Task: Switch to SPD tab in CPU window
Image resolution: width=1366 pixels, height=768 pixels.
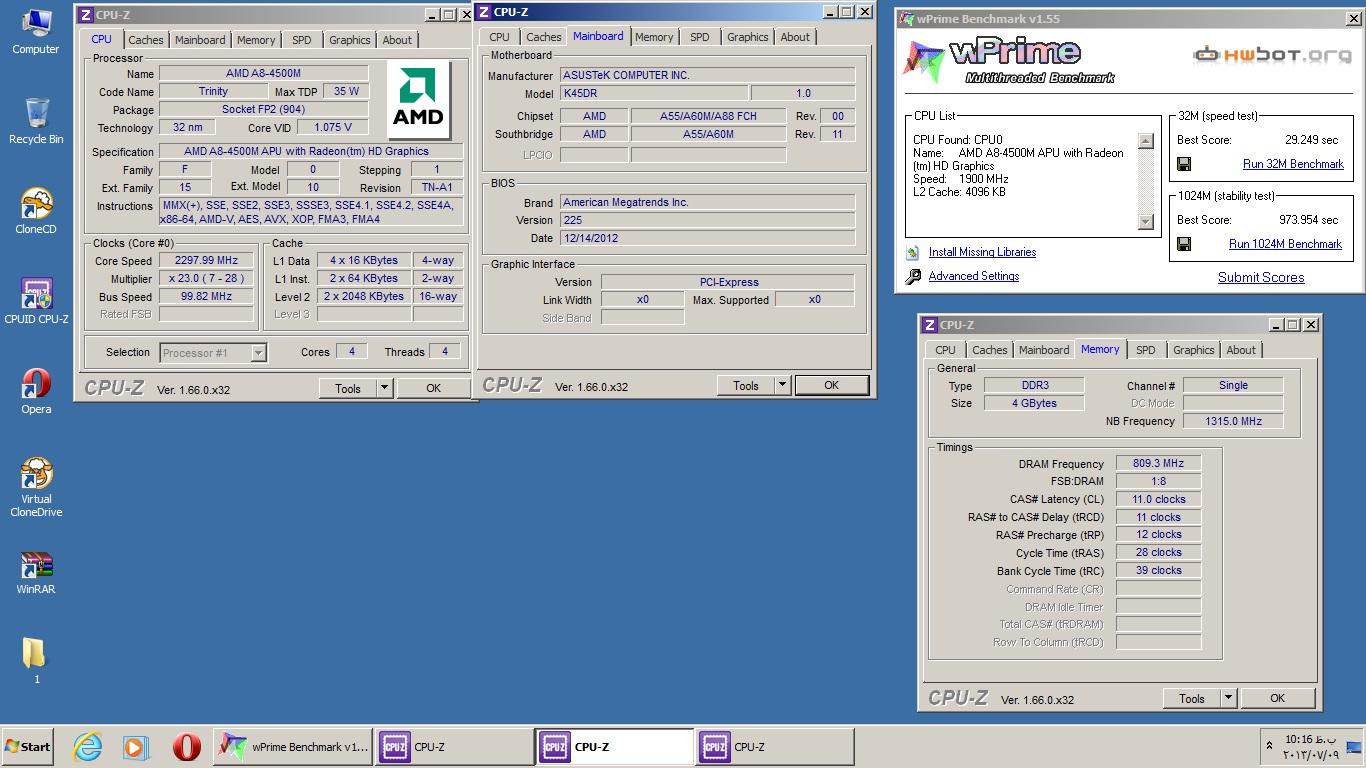Action: pyautogui.click(x=302, y=40)
